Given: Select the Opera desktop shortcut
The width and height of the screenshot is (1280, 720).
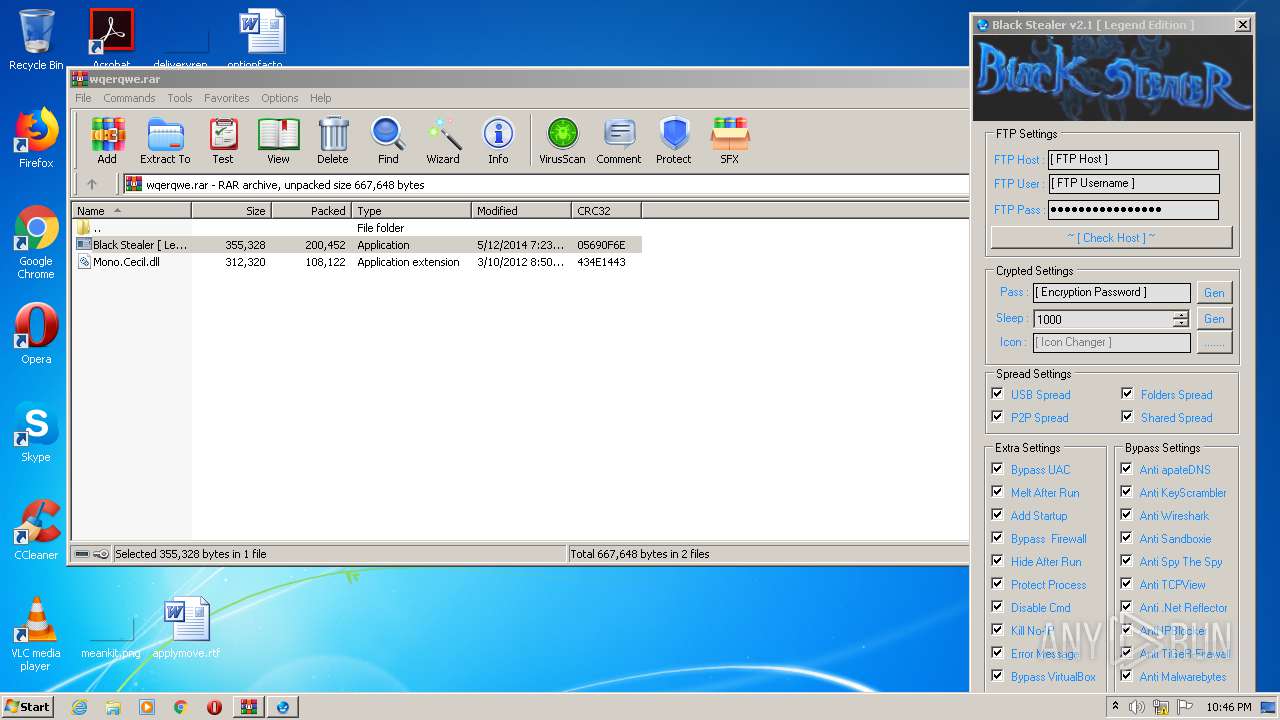Looking at the screenshot, I should [x=36, y=334].
